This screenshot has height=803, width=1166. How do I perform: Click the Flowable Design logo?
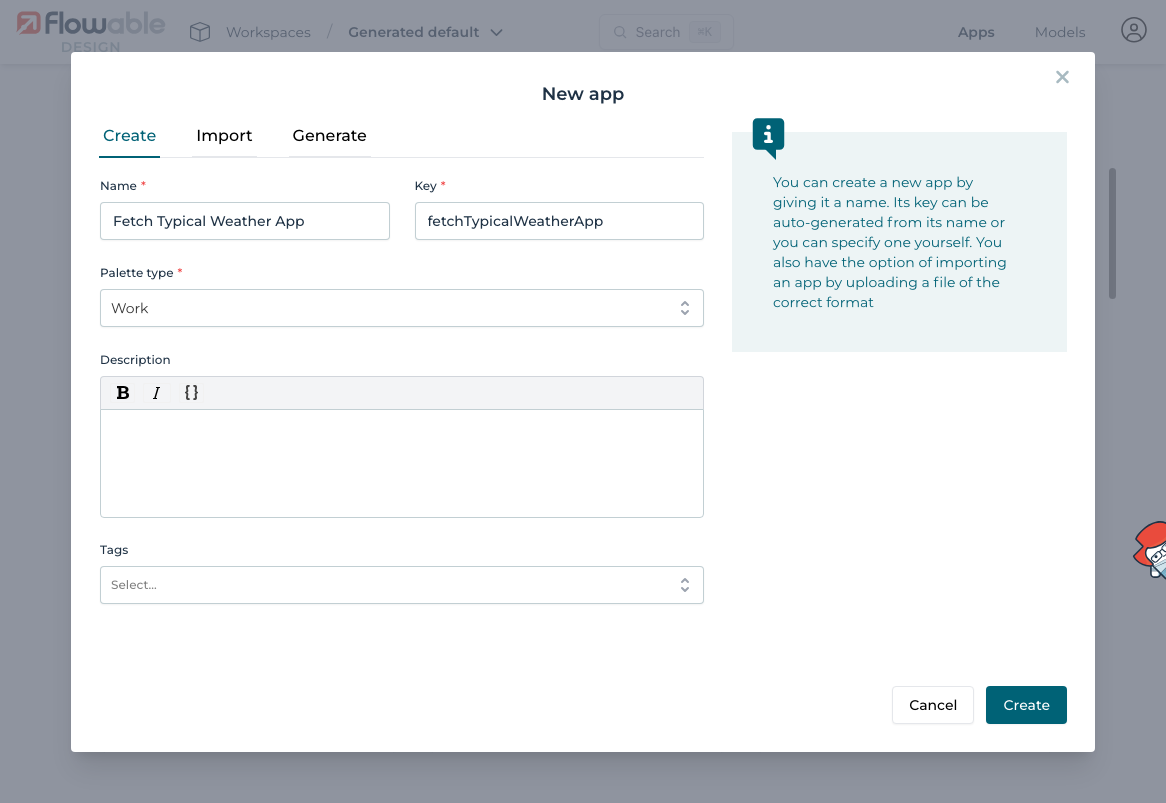88,29
